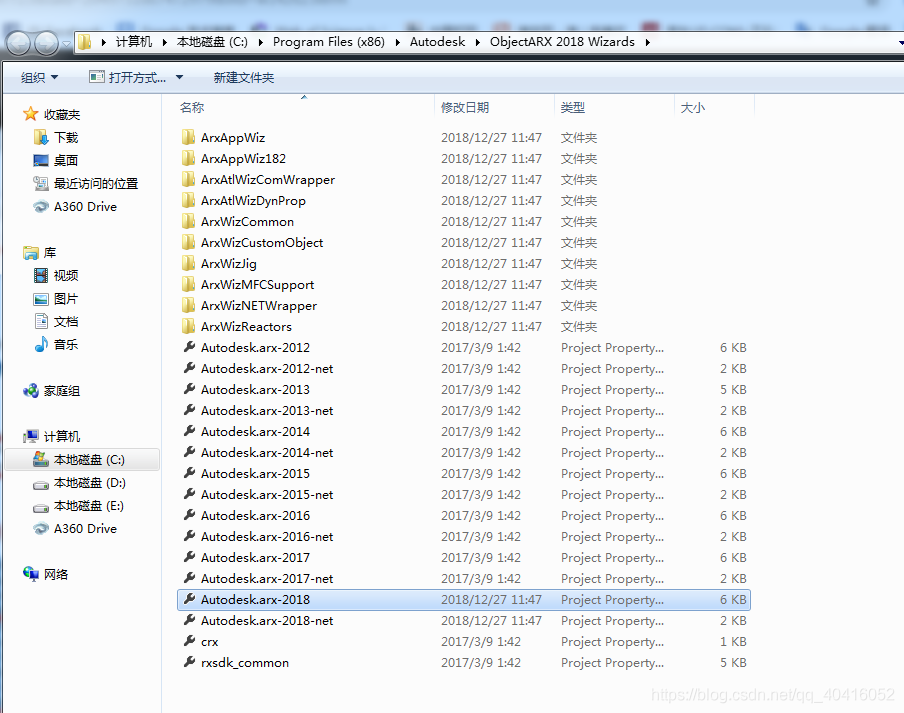Click wrench icon of Autodesk.arx-2014
This screenshot has height=713, width=904.
coord(189,431)
